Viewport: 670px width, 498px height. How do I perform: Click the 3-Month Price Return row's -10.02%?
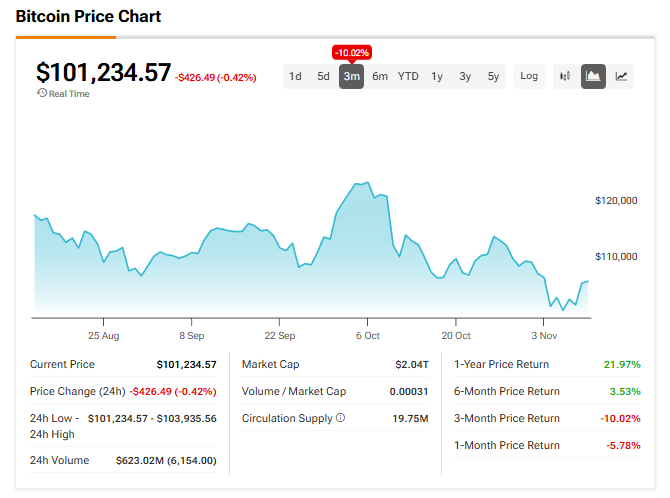coord(620,418)
